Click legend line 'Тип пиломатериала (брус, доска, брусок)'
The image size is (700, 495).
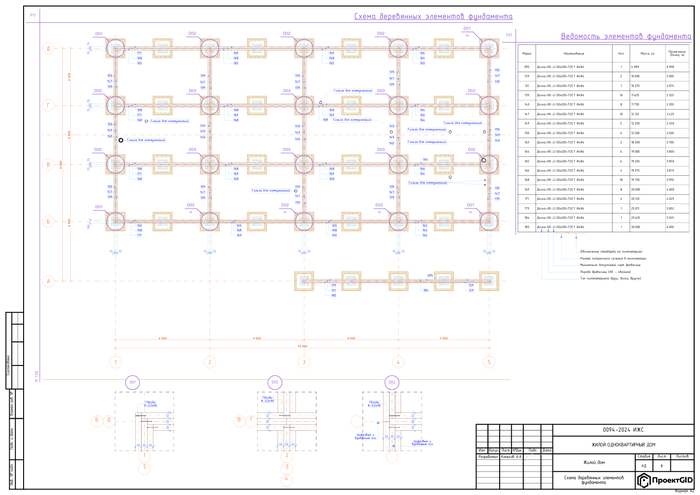click(610, 278)
